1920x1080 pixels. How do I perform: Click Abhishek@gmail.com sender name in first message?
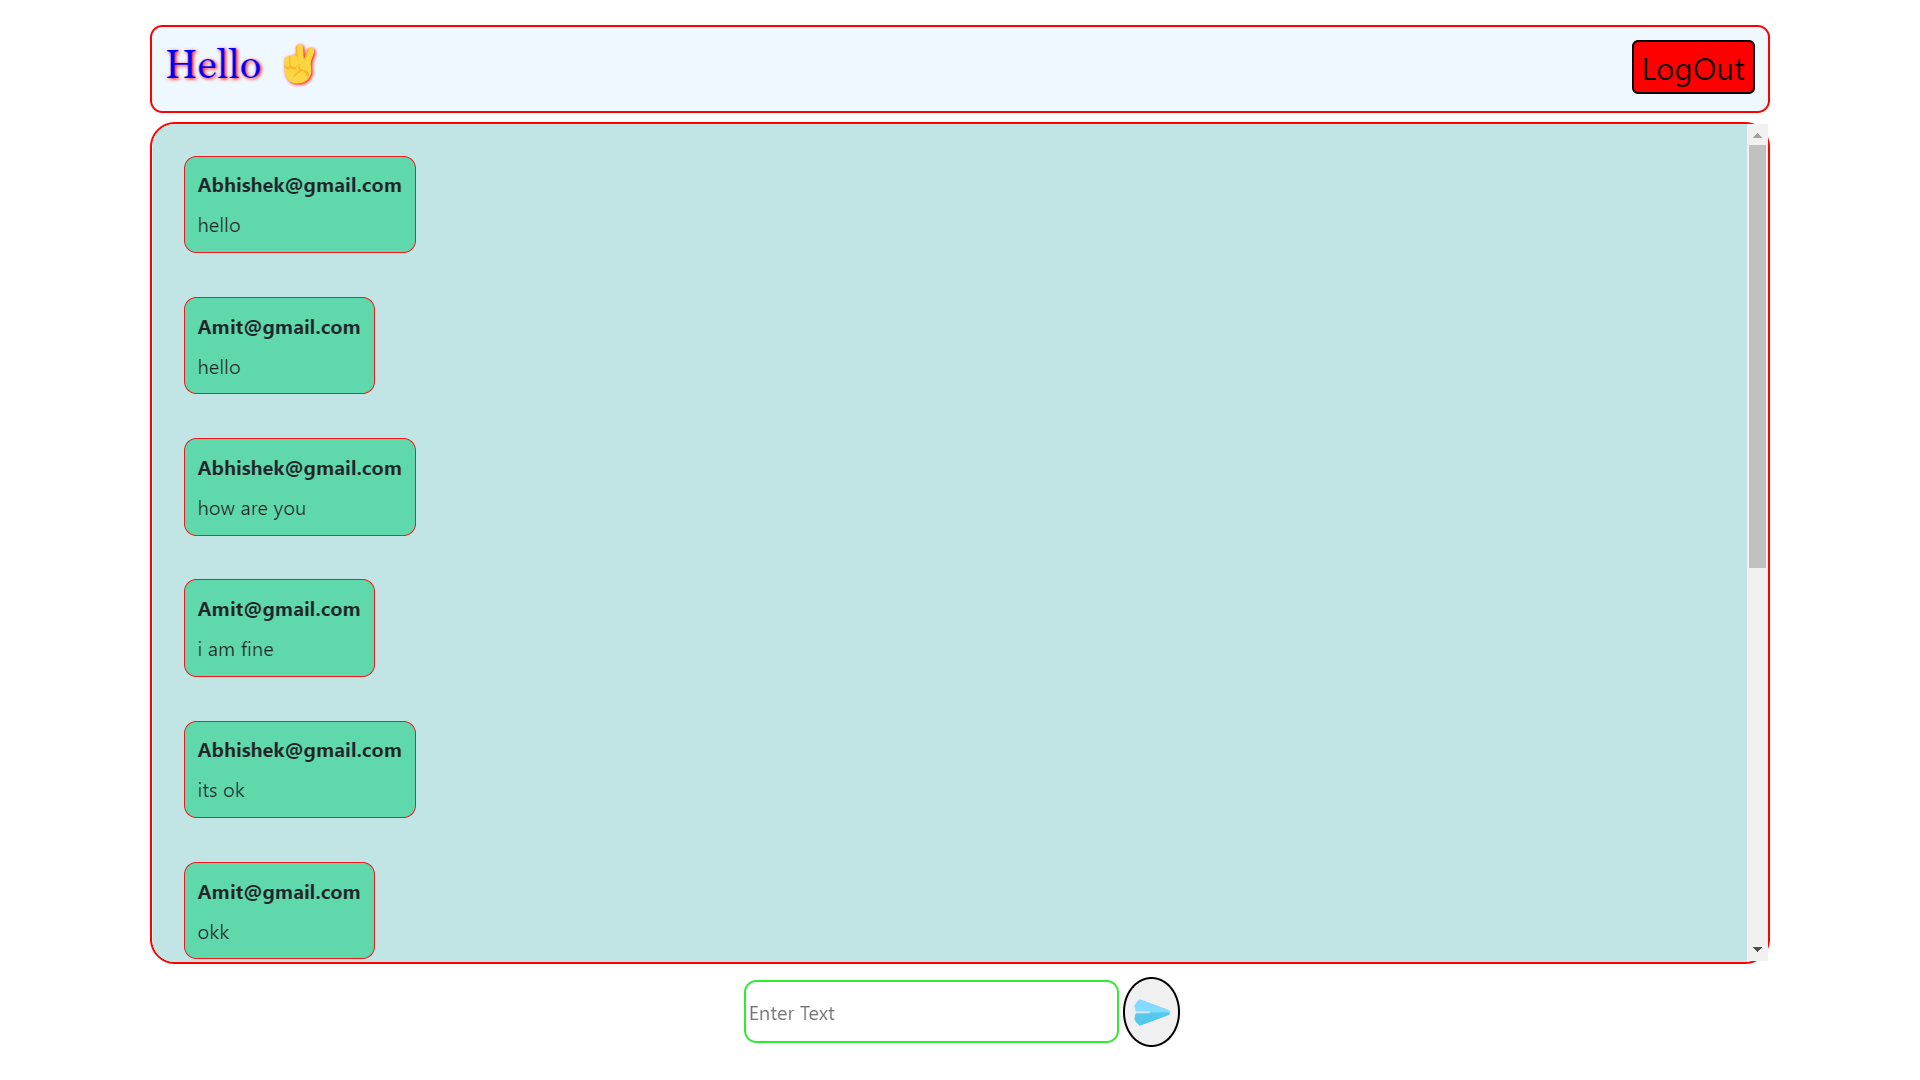coord(299,185)
